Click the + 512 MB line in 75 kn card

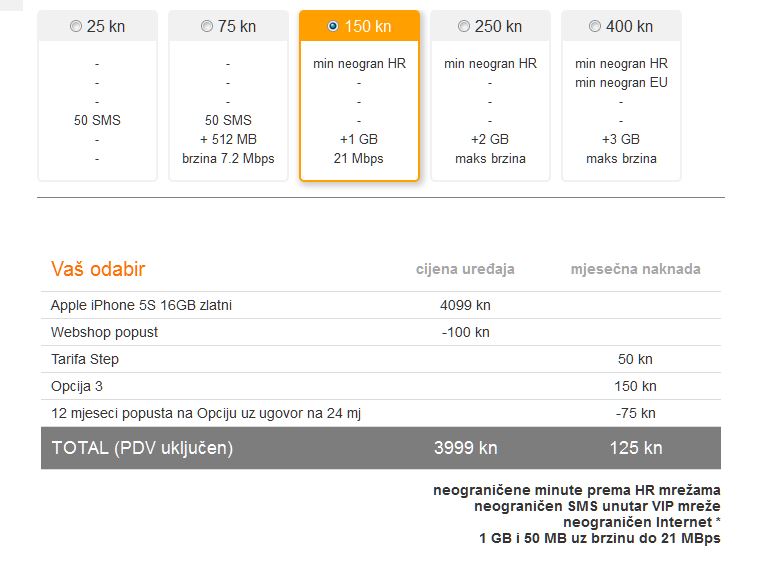click(x=228, y=139)
